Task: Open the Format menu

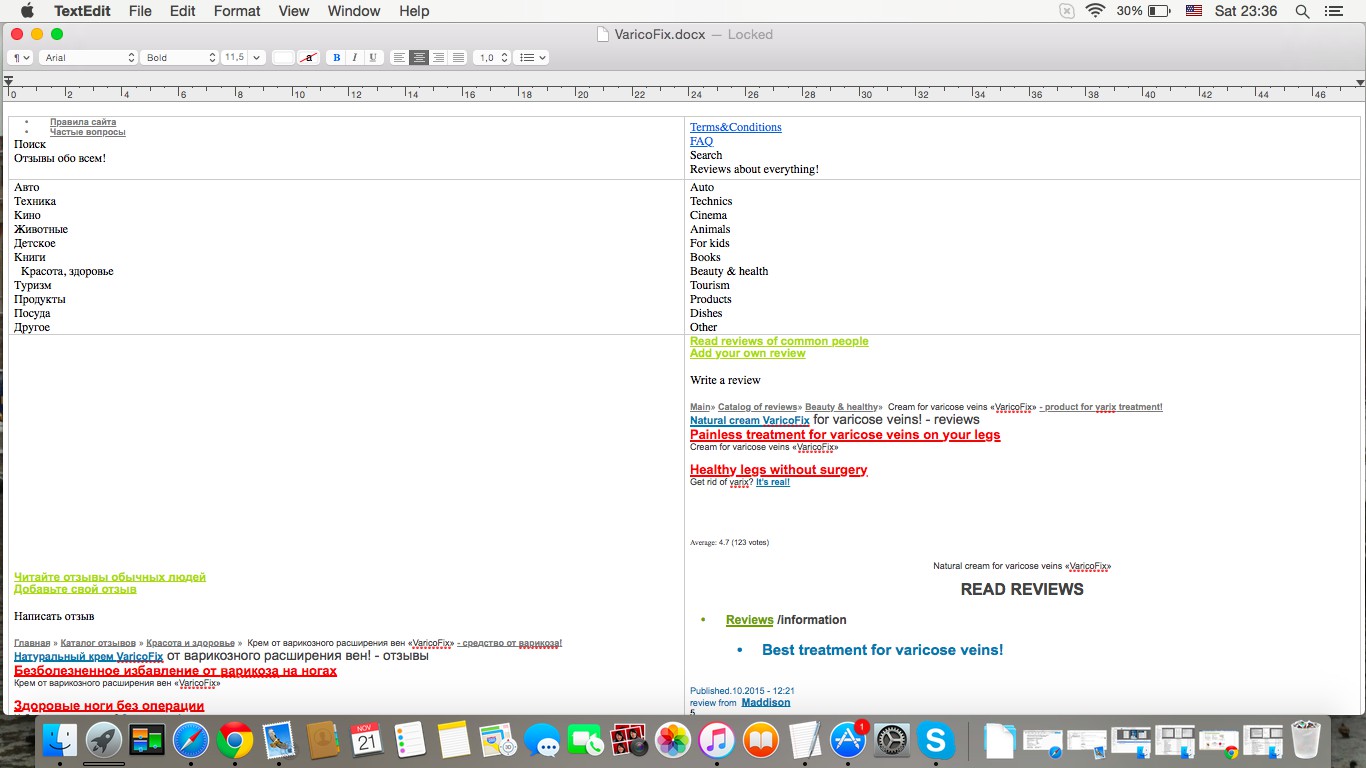Action: pos(237,11)
